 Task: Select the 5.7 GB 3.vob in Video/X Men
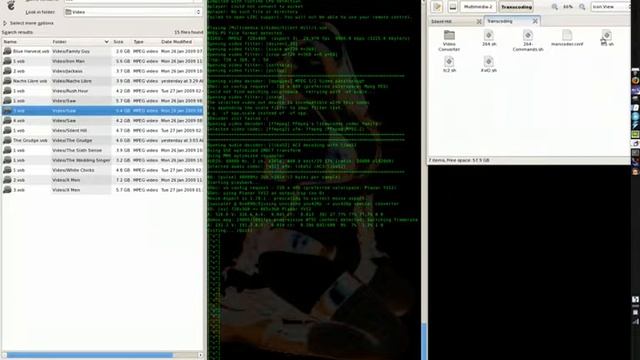pyautogui.click(x=102, y=190)
